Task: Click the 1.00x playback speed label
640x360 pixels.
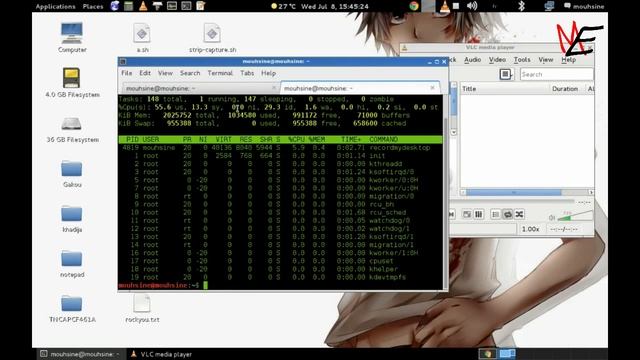Action: [x=531, y=229]
